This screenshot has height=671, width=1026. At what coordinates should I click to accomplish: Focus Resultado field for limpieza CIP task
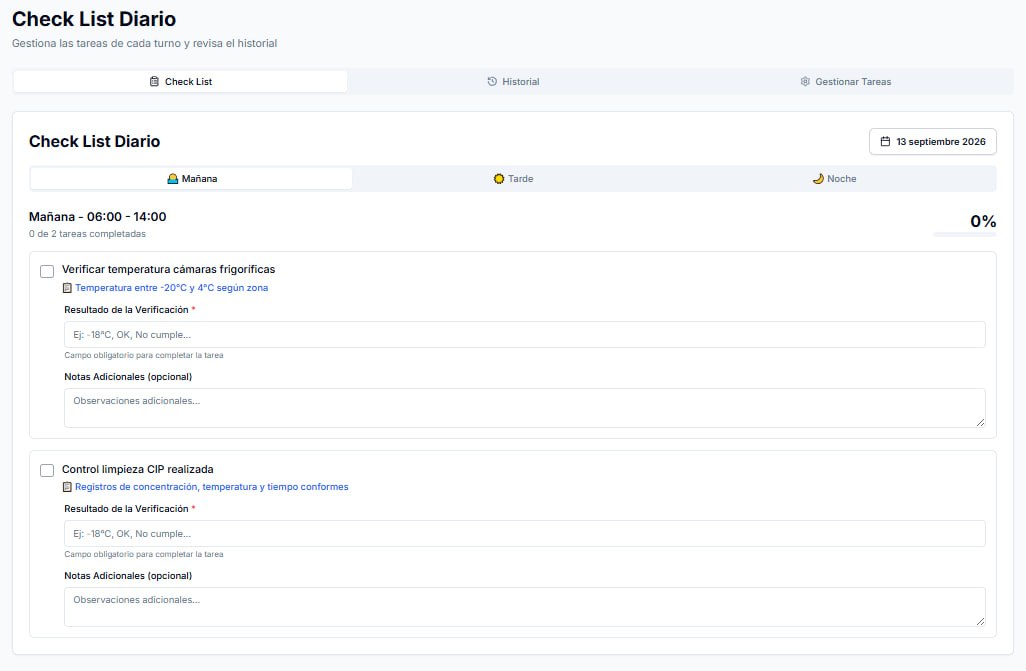click(x=525, y=534)
